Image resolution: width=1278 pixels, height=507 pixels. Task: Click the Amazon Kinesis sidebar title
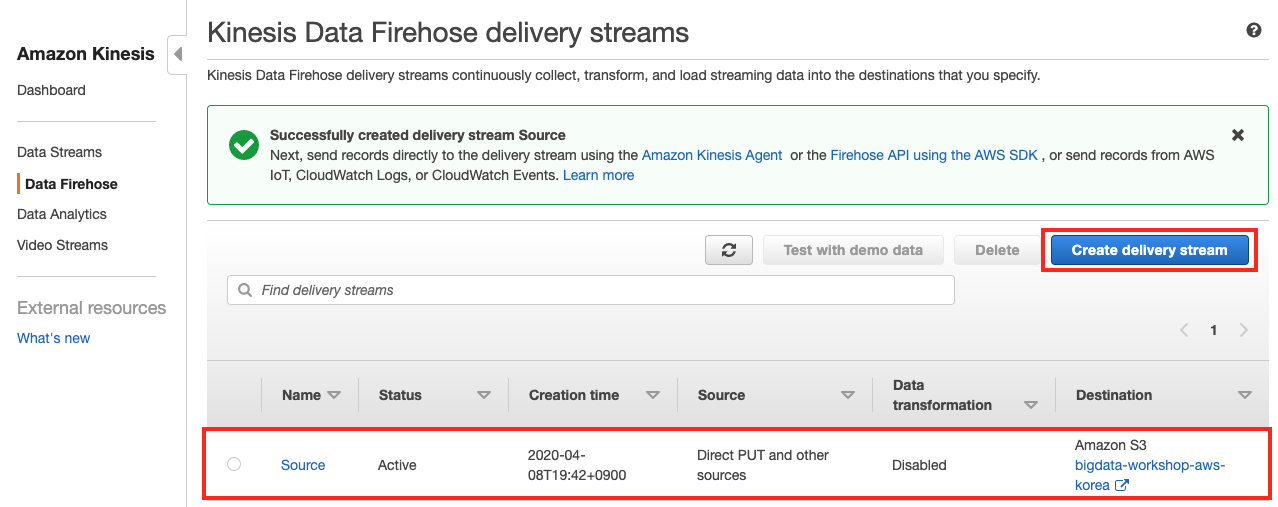(x=86, y=54)
